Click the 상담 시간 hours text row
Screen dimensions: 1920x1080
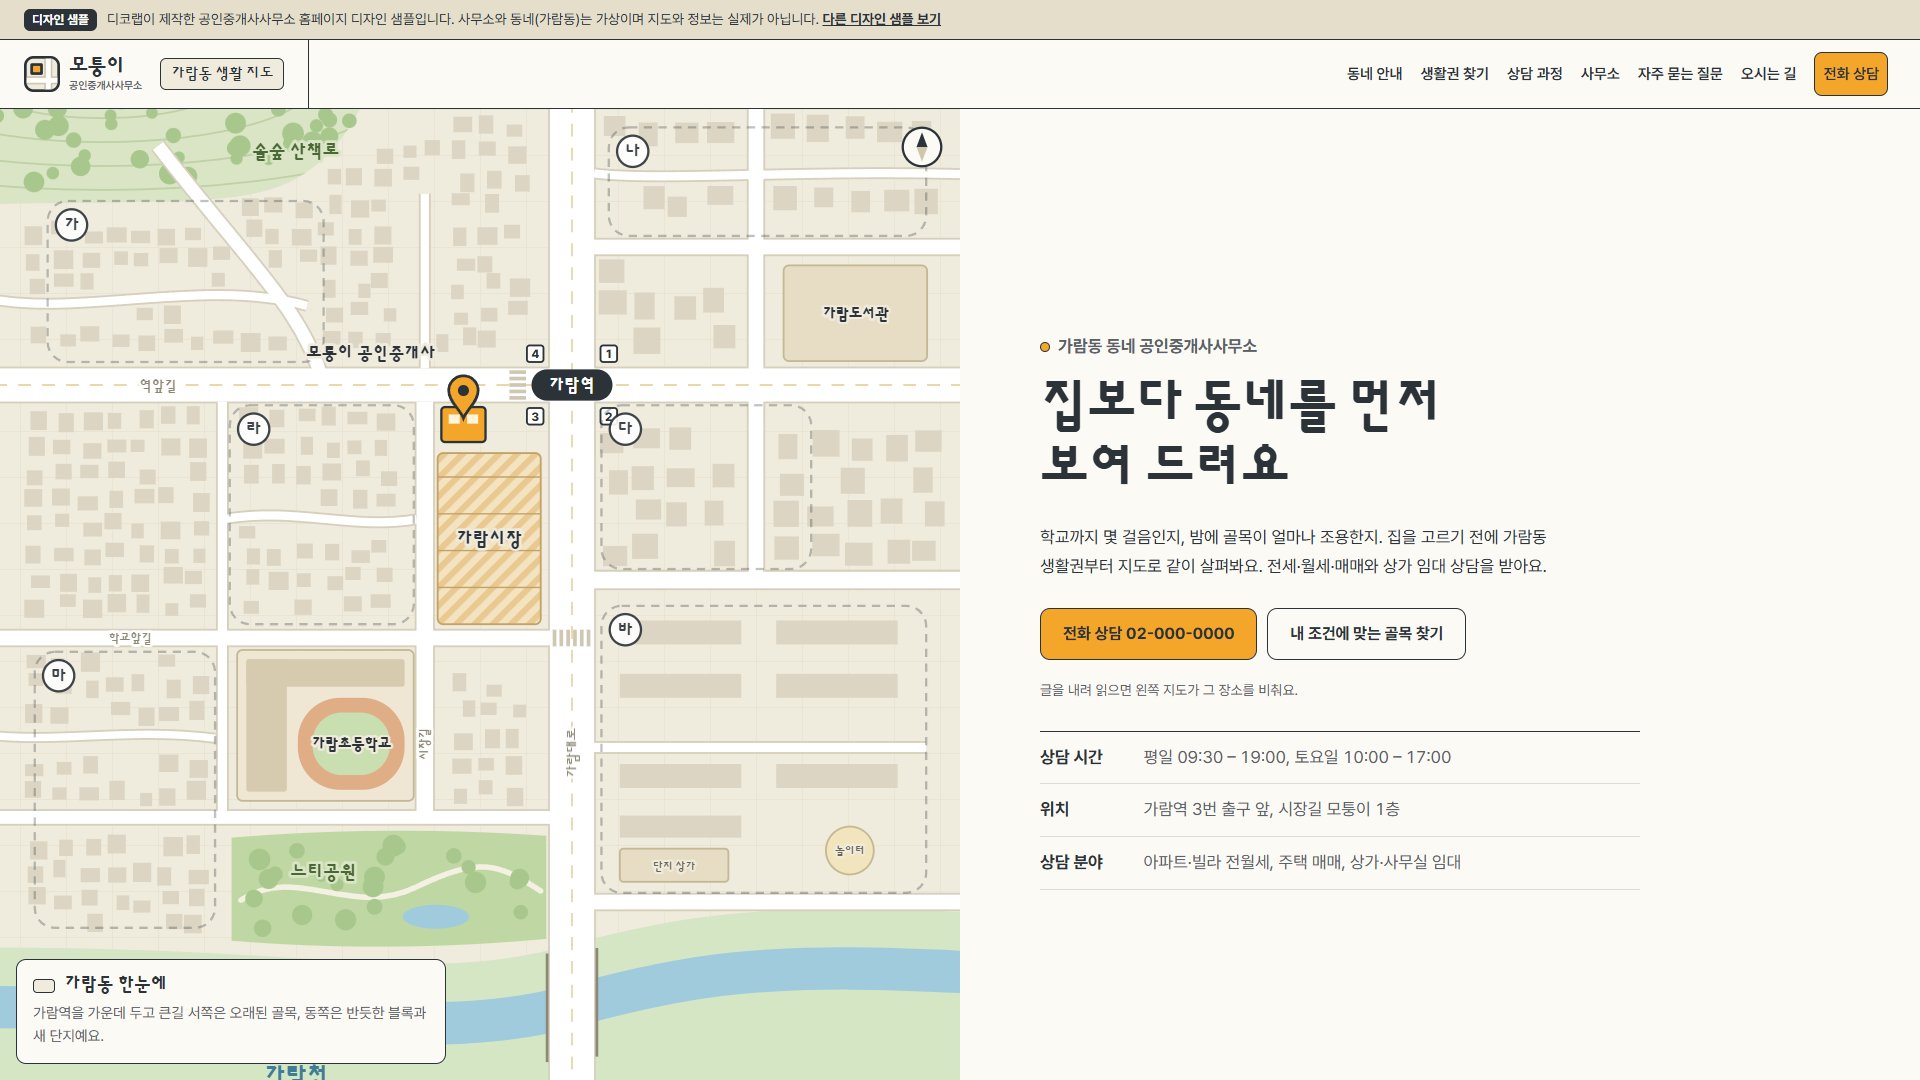point(1340,758)
